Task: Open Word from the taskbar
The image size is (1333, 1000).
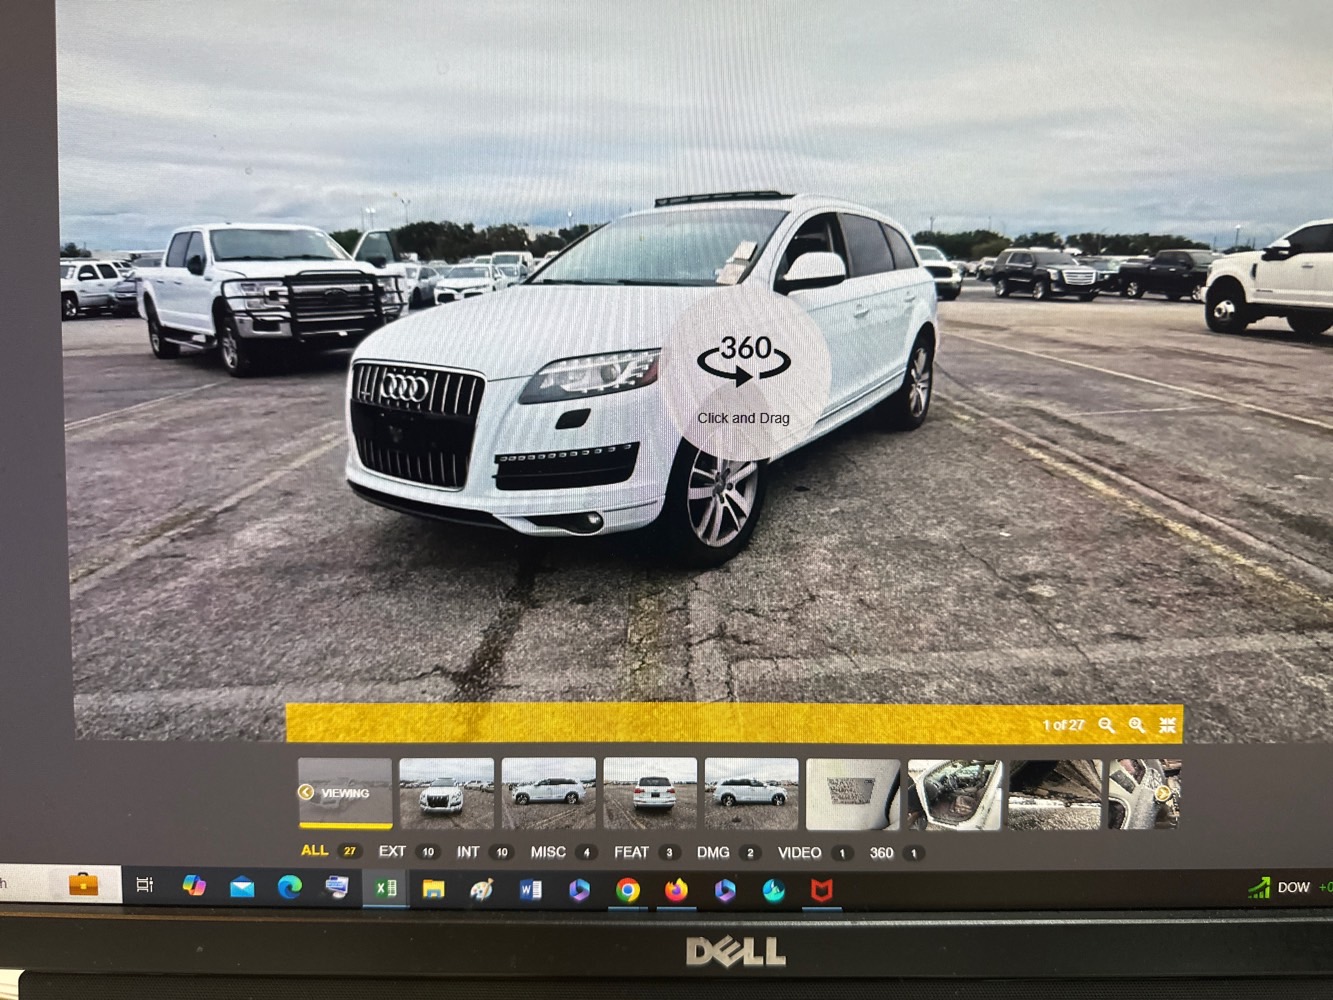Action: point(530,889)
